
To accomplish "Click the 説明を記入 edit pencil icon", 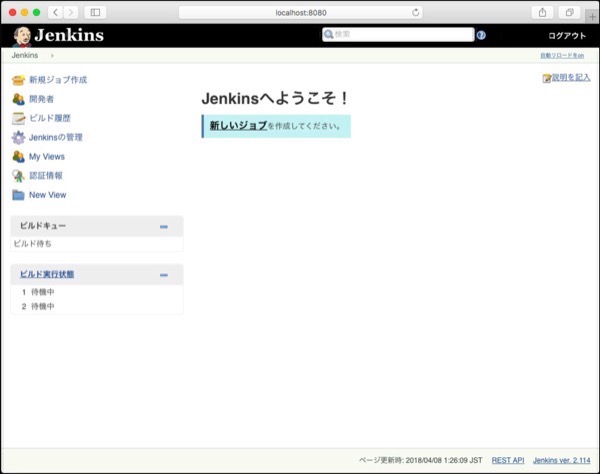I will coord(547,78).
